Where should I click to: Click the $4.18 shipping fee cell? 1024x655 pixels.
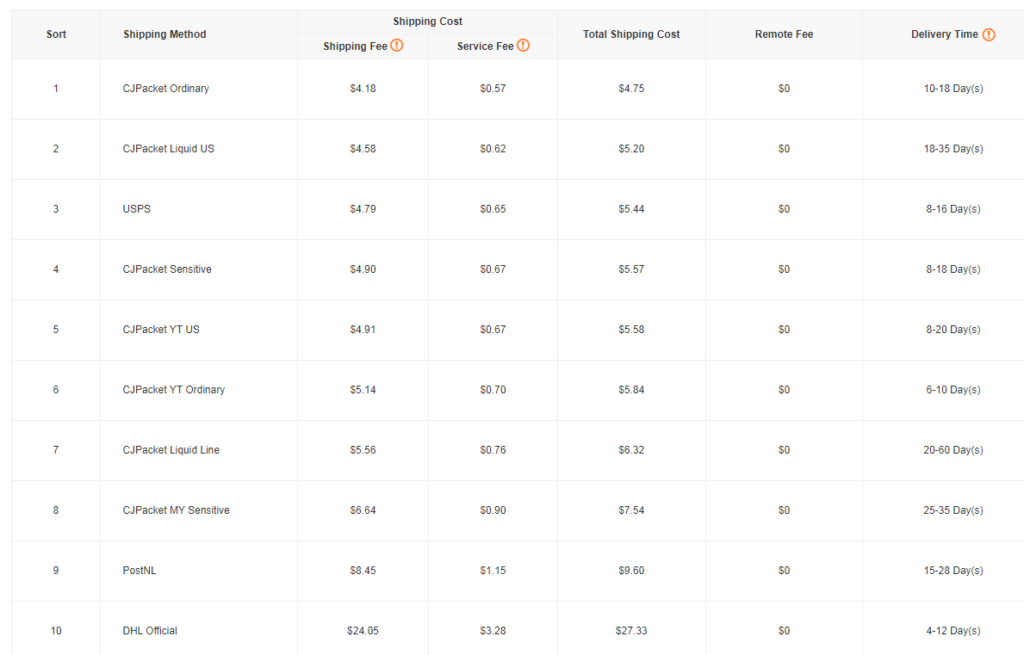point(362,88)
